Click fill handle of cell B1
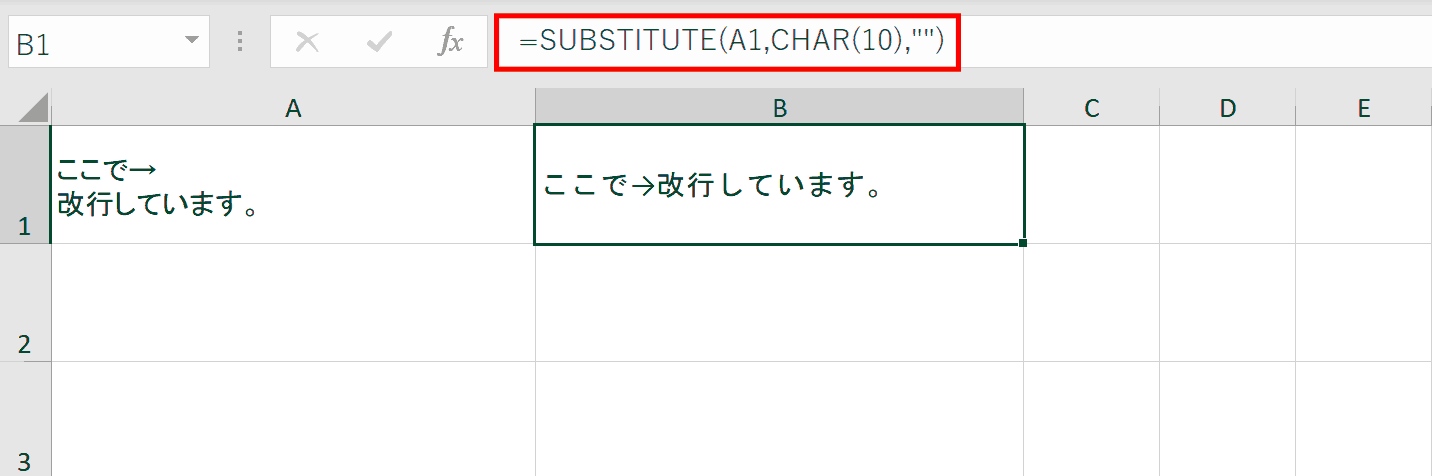 [x=1022, y=243]
